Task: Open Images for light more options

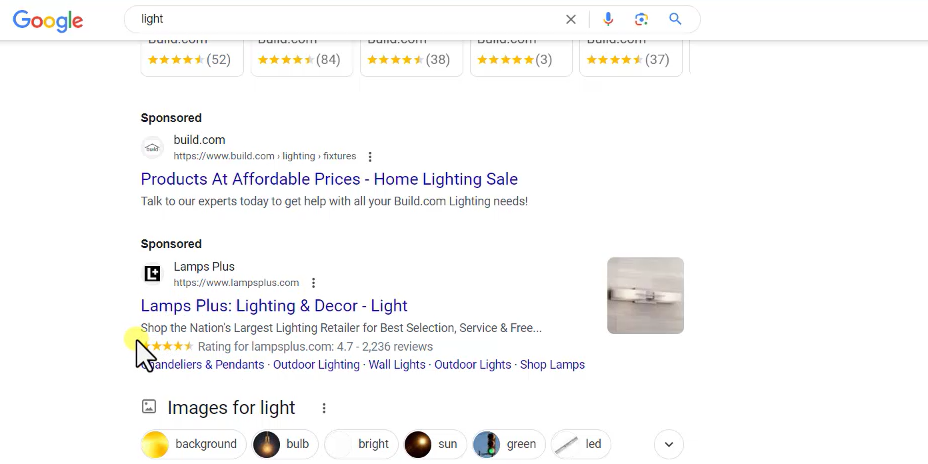Action: (x=323, y=408)
